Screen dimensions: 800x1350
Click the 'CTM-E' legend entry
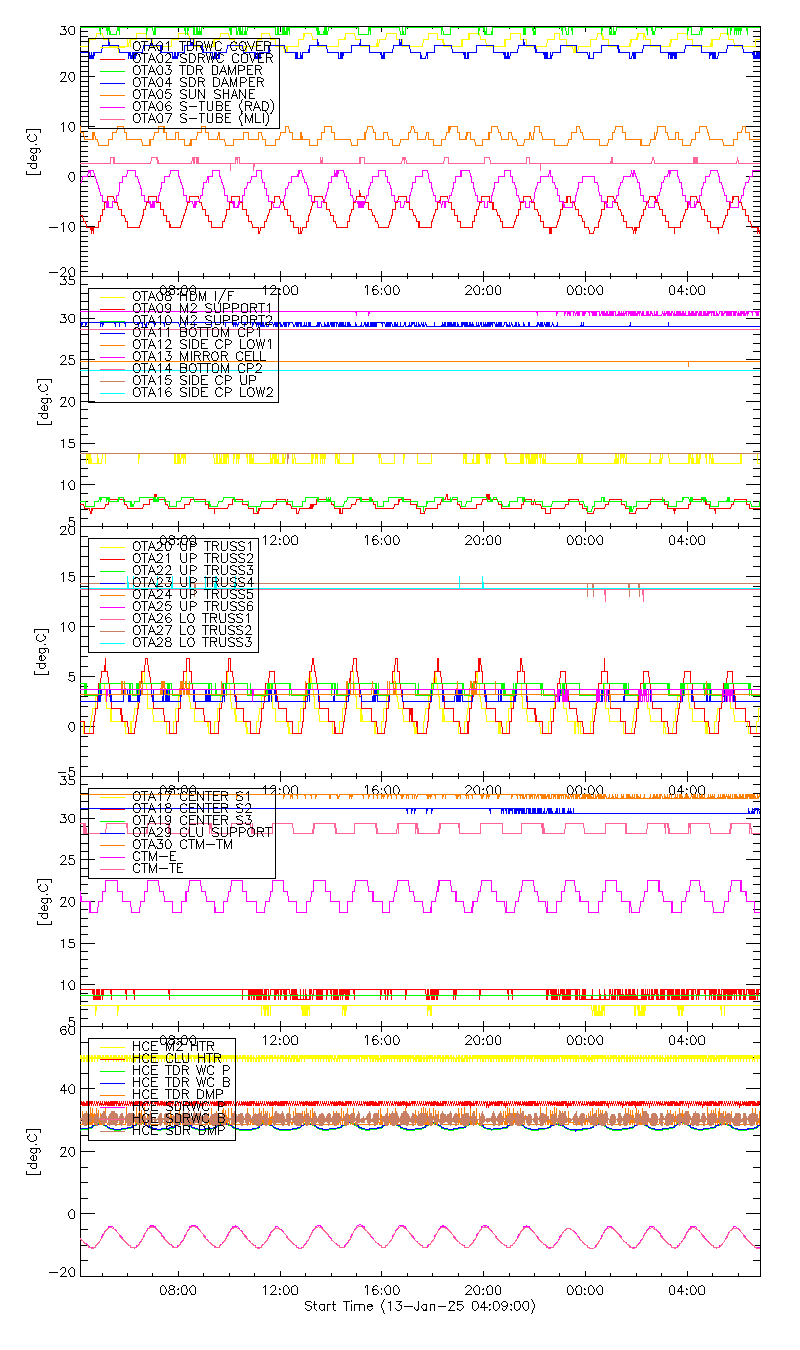pyautogui.click(x=152, y=855)
